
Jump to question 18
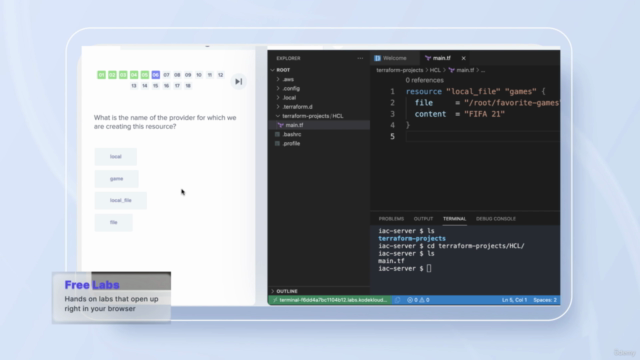[x=188, y=86]
